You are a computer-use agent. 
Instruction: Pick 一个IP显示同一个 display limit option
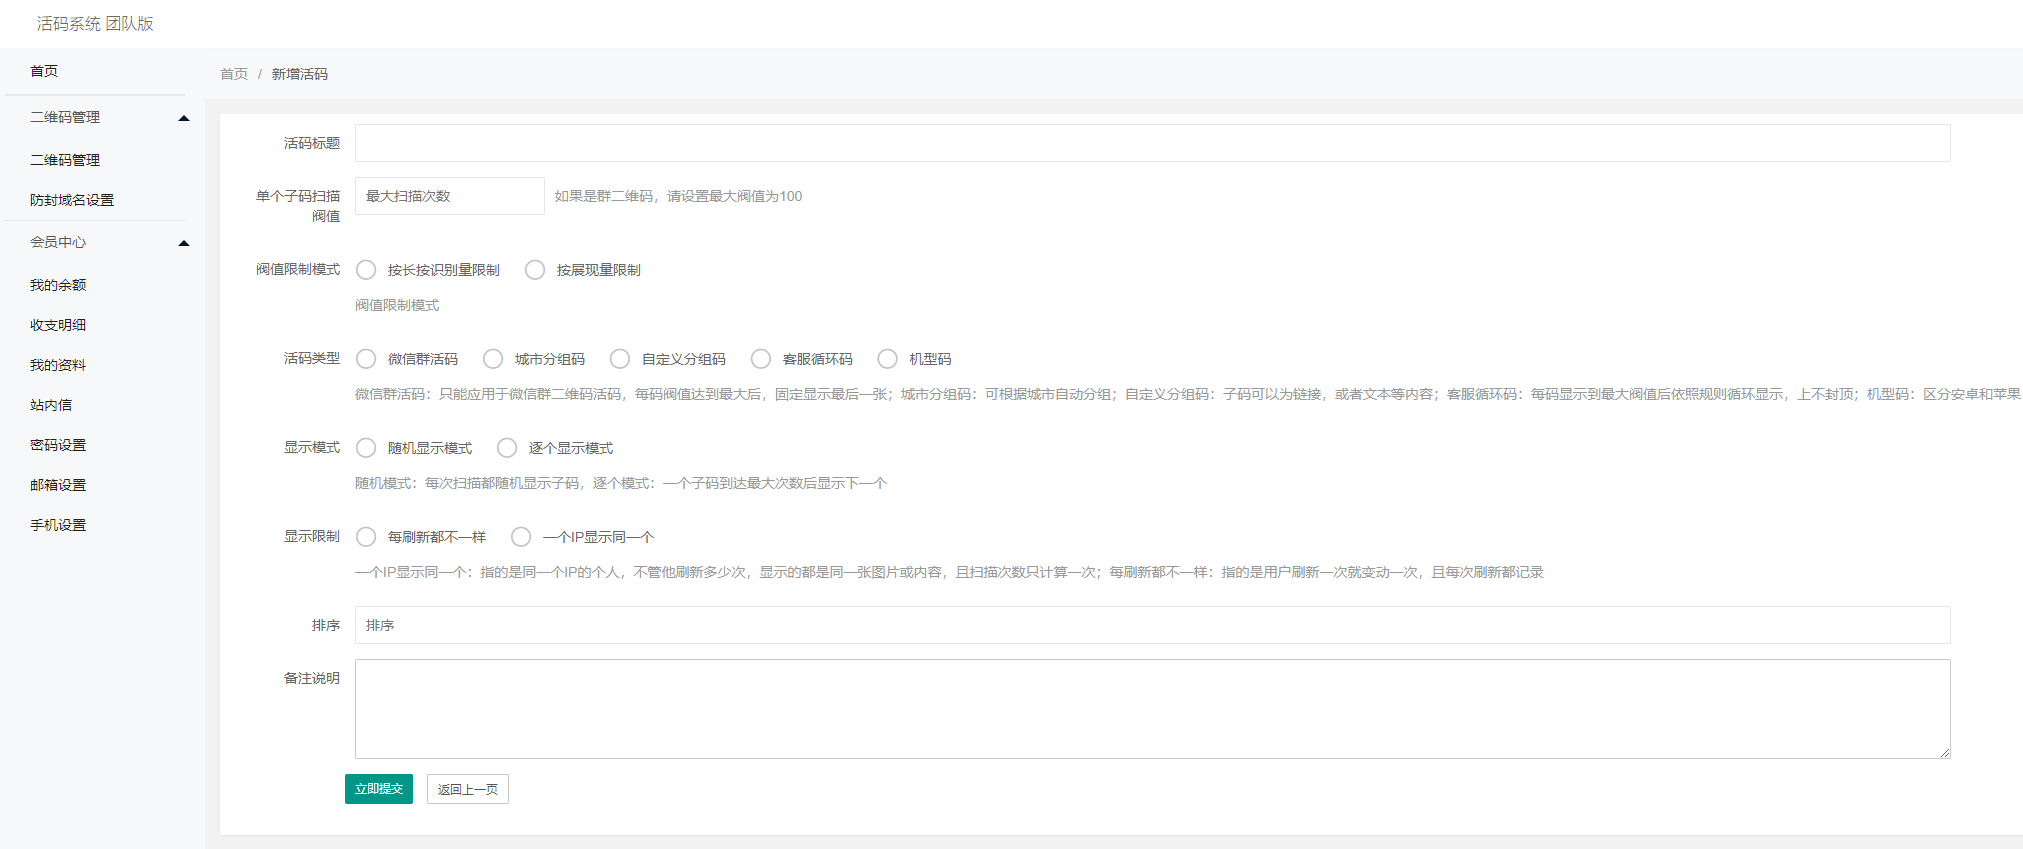pyautogui.click(x=522, y=537)
